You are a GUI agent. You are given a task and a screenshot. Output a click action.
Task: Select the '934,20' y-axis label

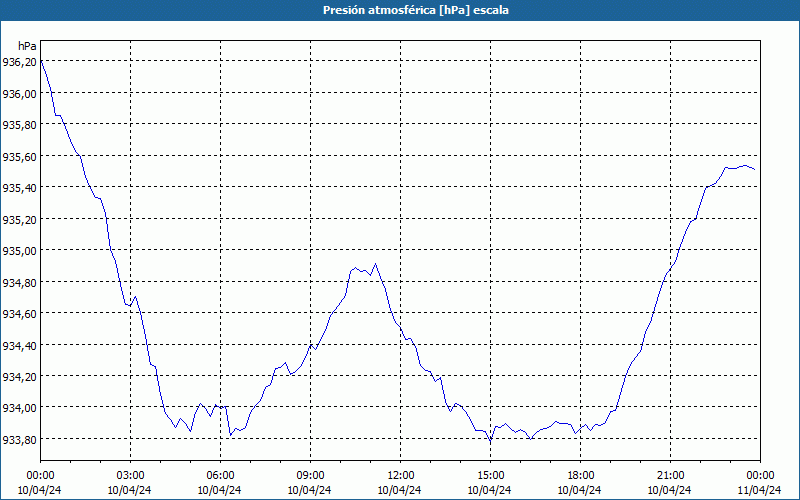pyautogui.click(x=20, y=377)
